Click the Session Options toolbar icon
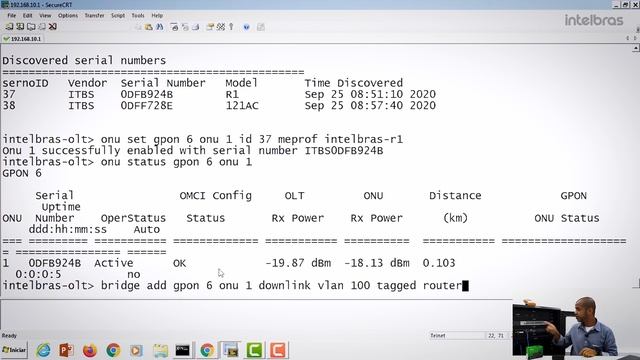This screenshot has height=360, width=640. [x=210, y=27]
